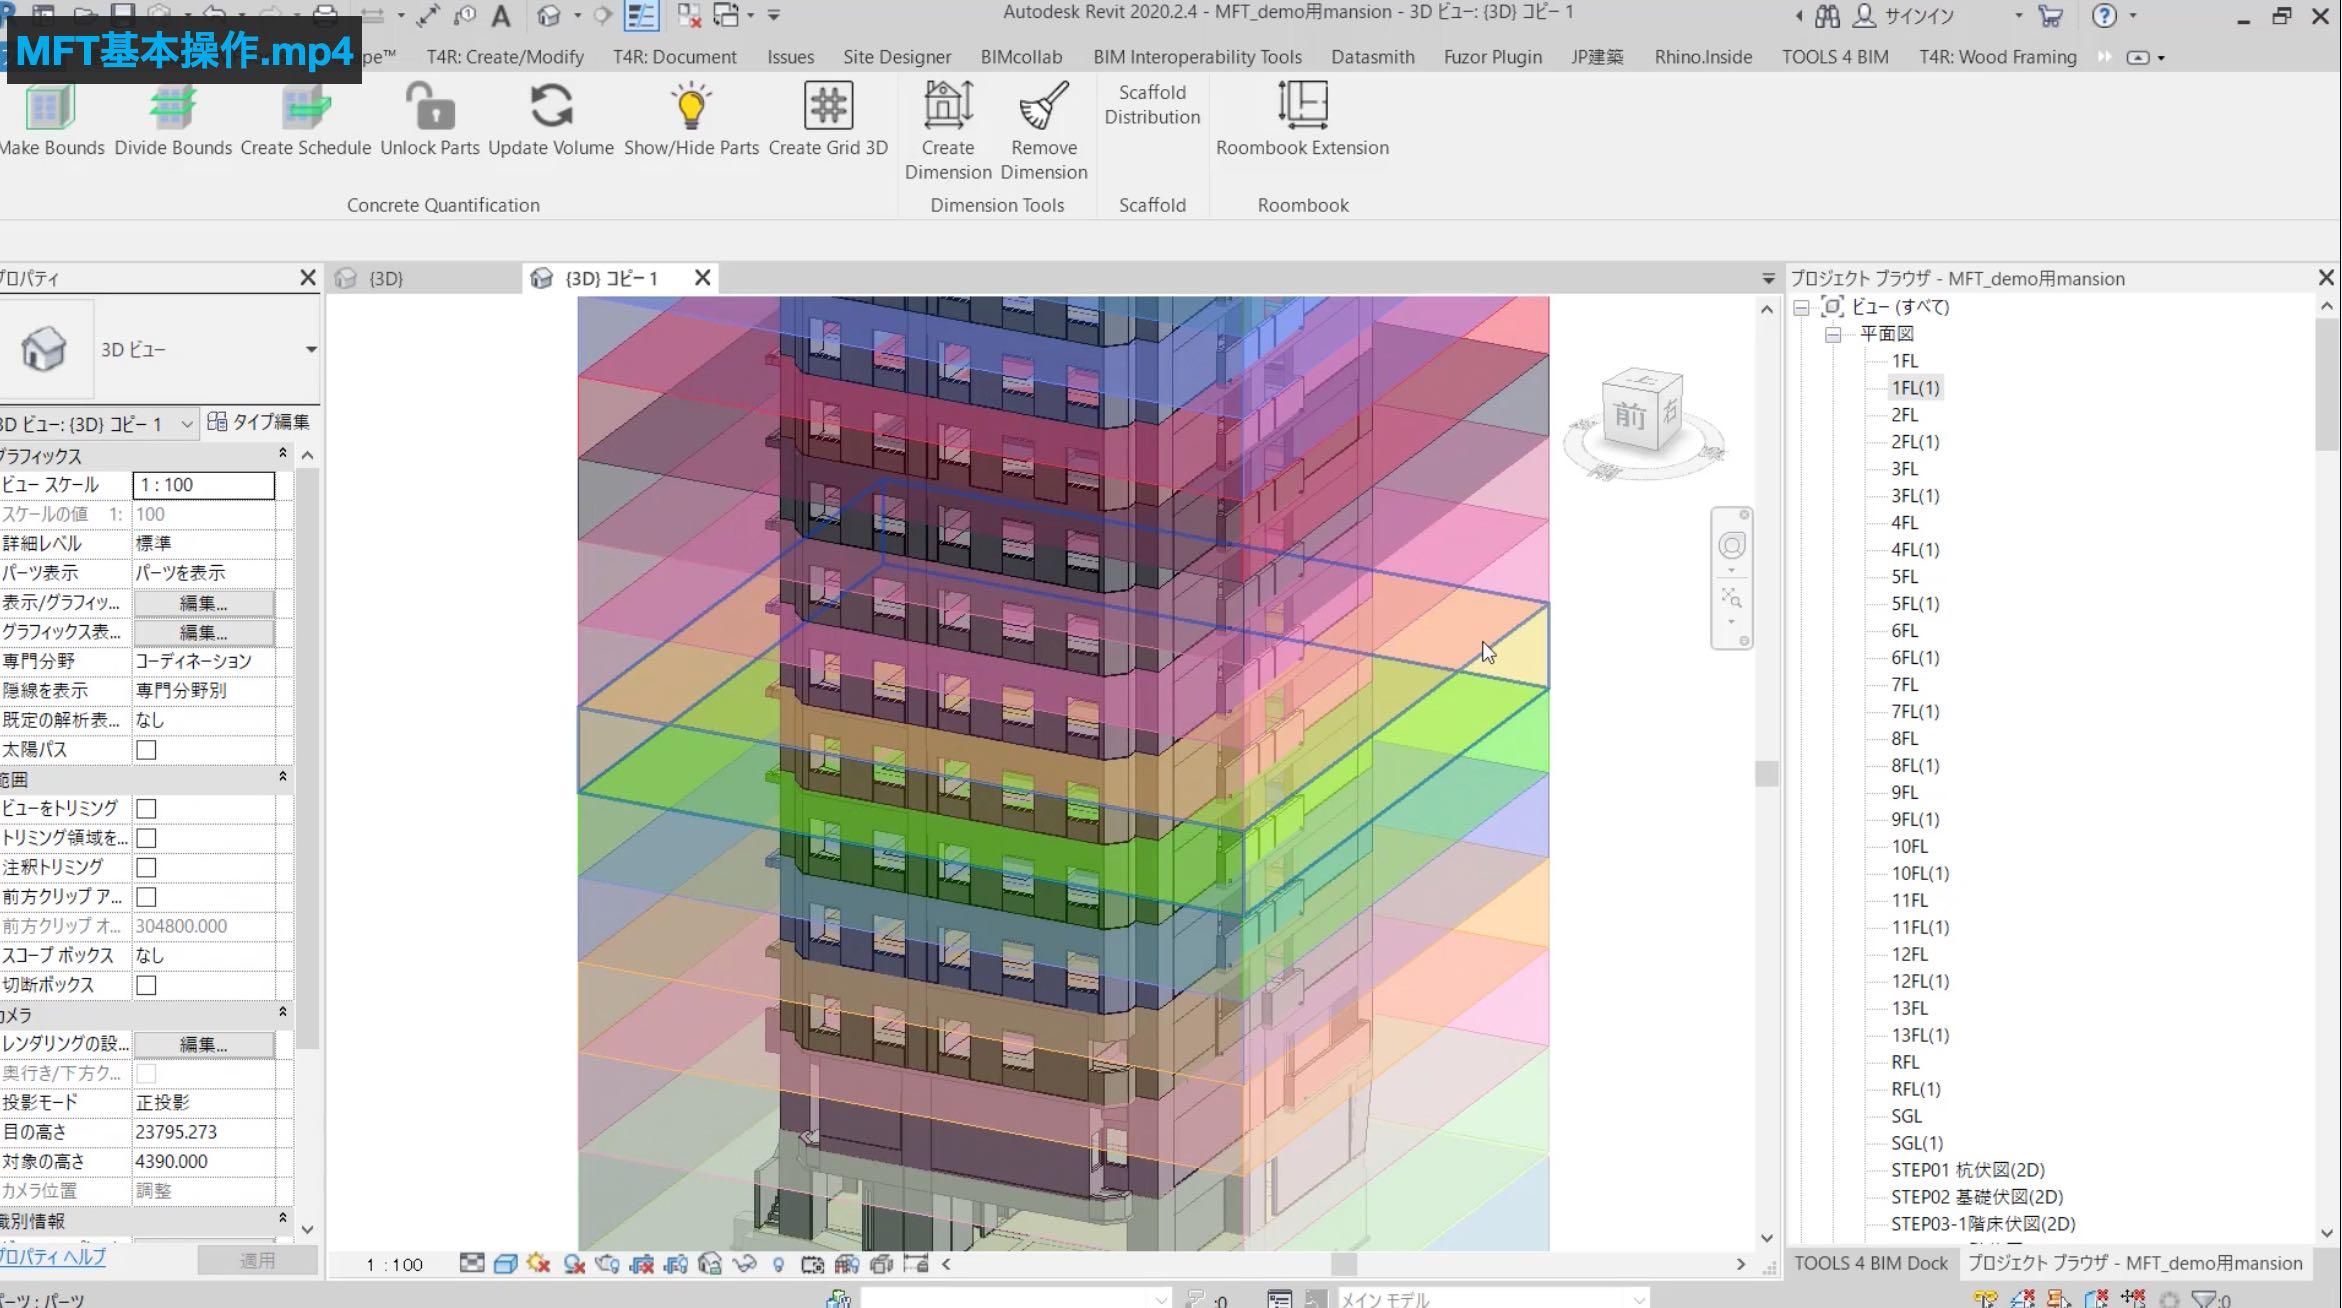This screenshot has width=2342, height=1308.
Task: Click the Unlock Parts padlock icon
Action: [x=430, y=108]
